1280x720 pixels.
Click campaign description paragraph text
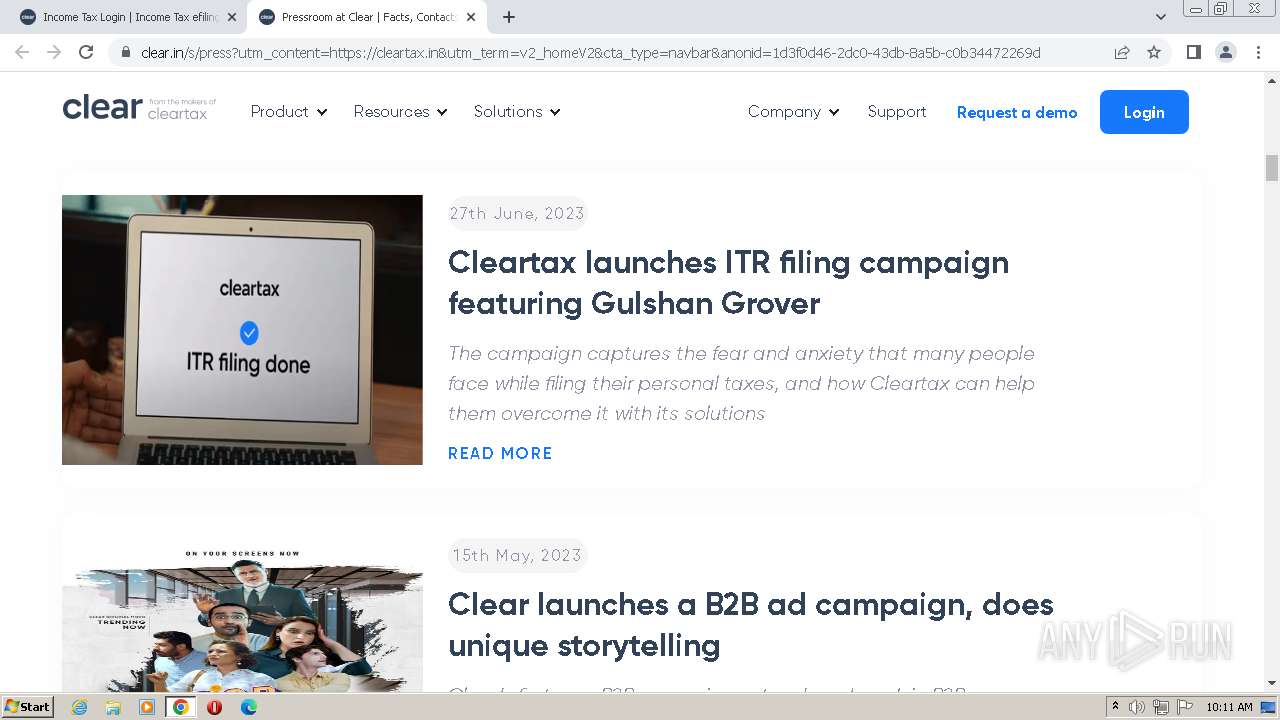[741, 383]
